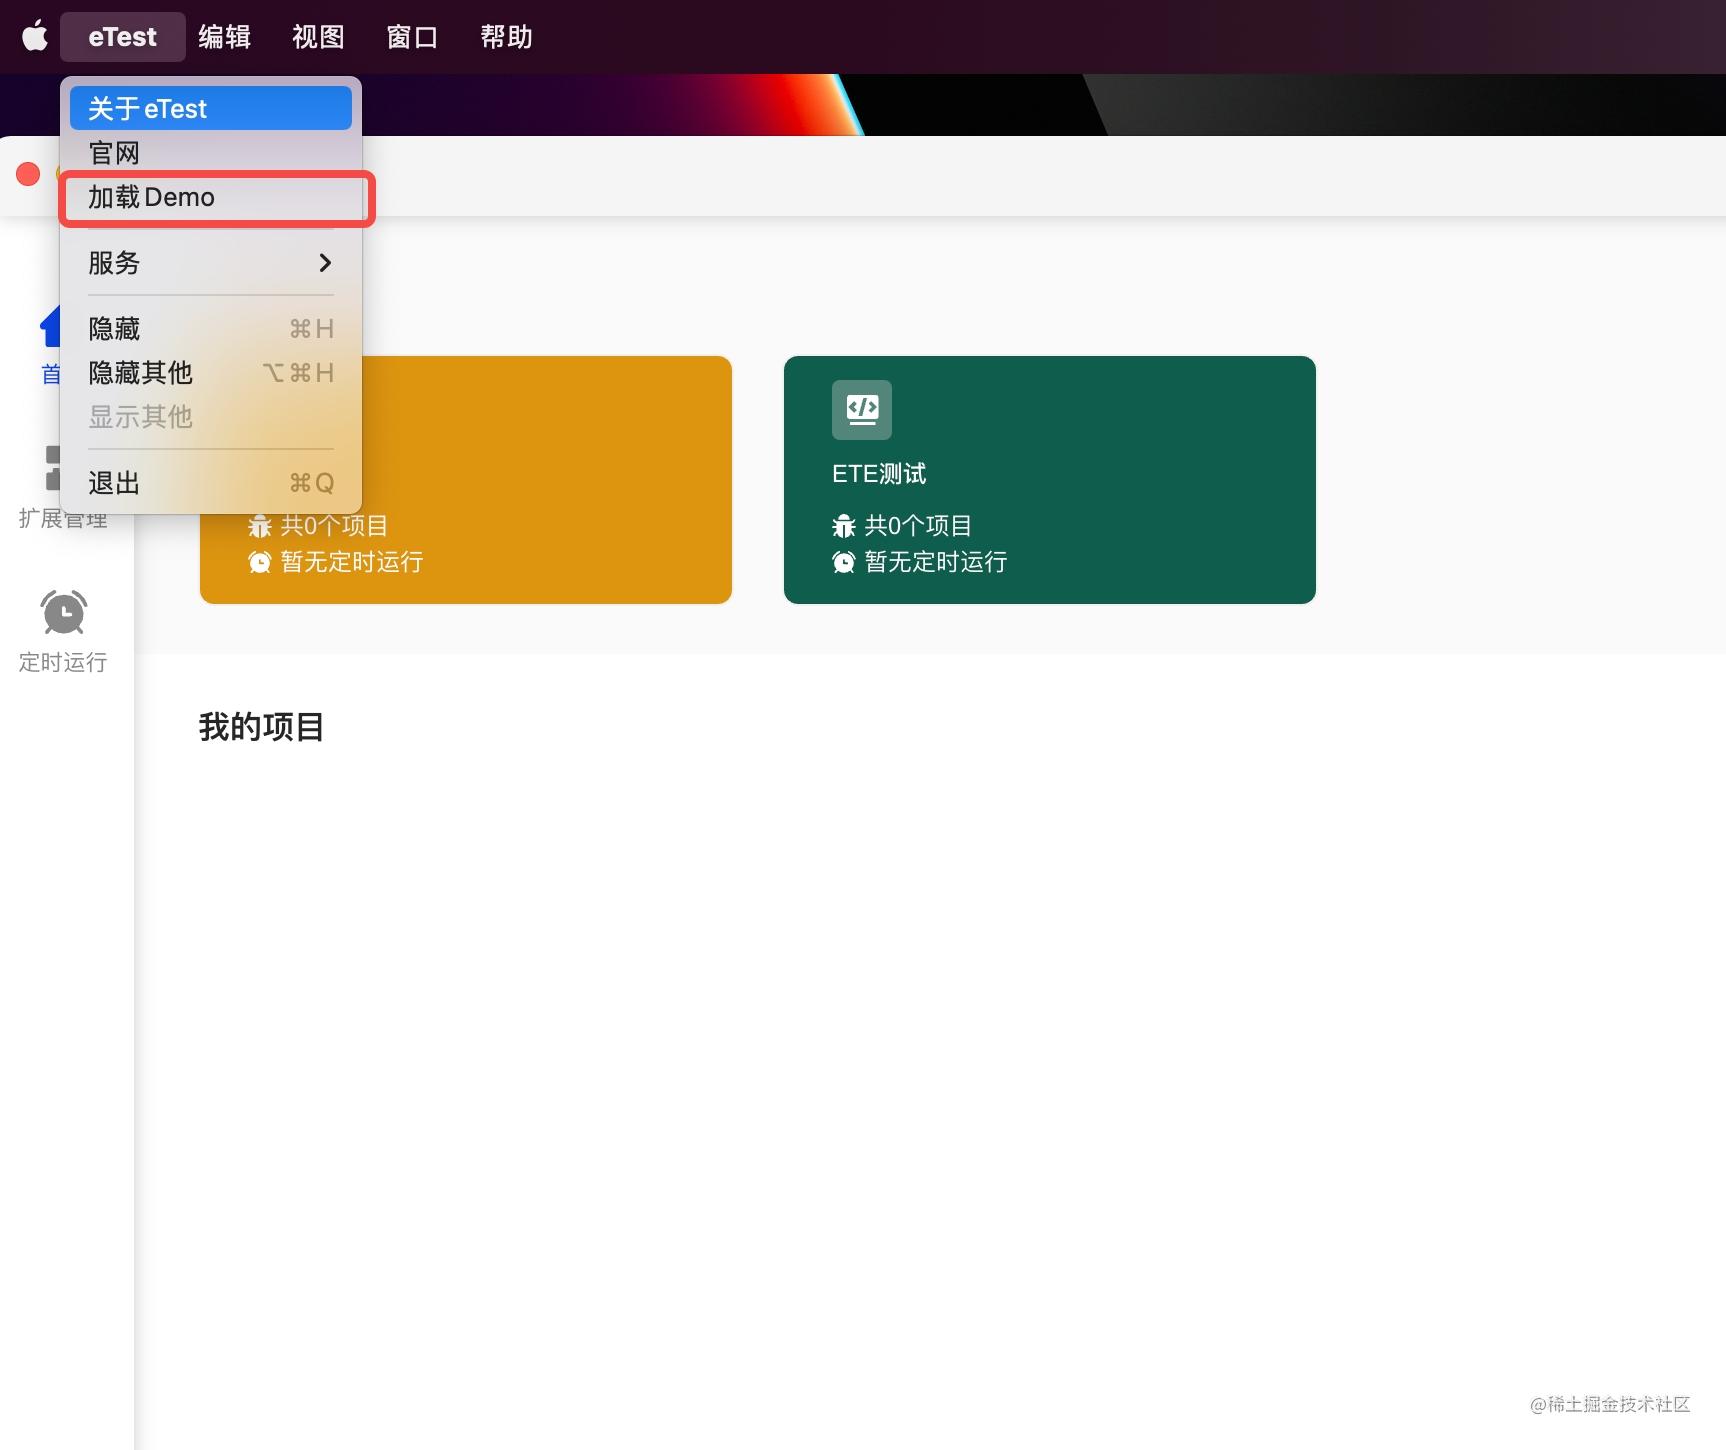
Task: Open the 窗口 menu
Action: pyautogui.click(x=412, y=37)
